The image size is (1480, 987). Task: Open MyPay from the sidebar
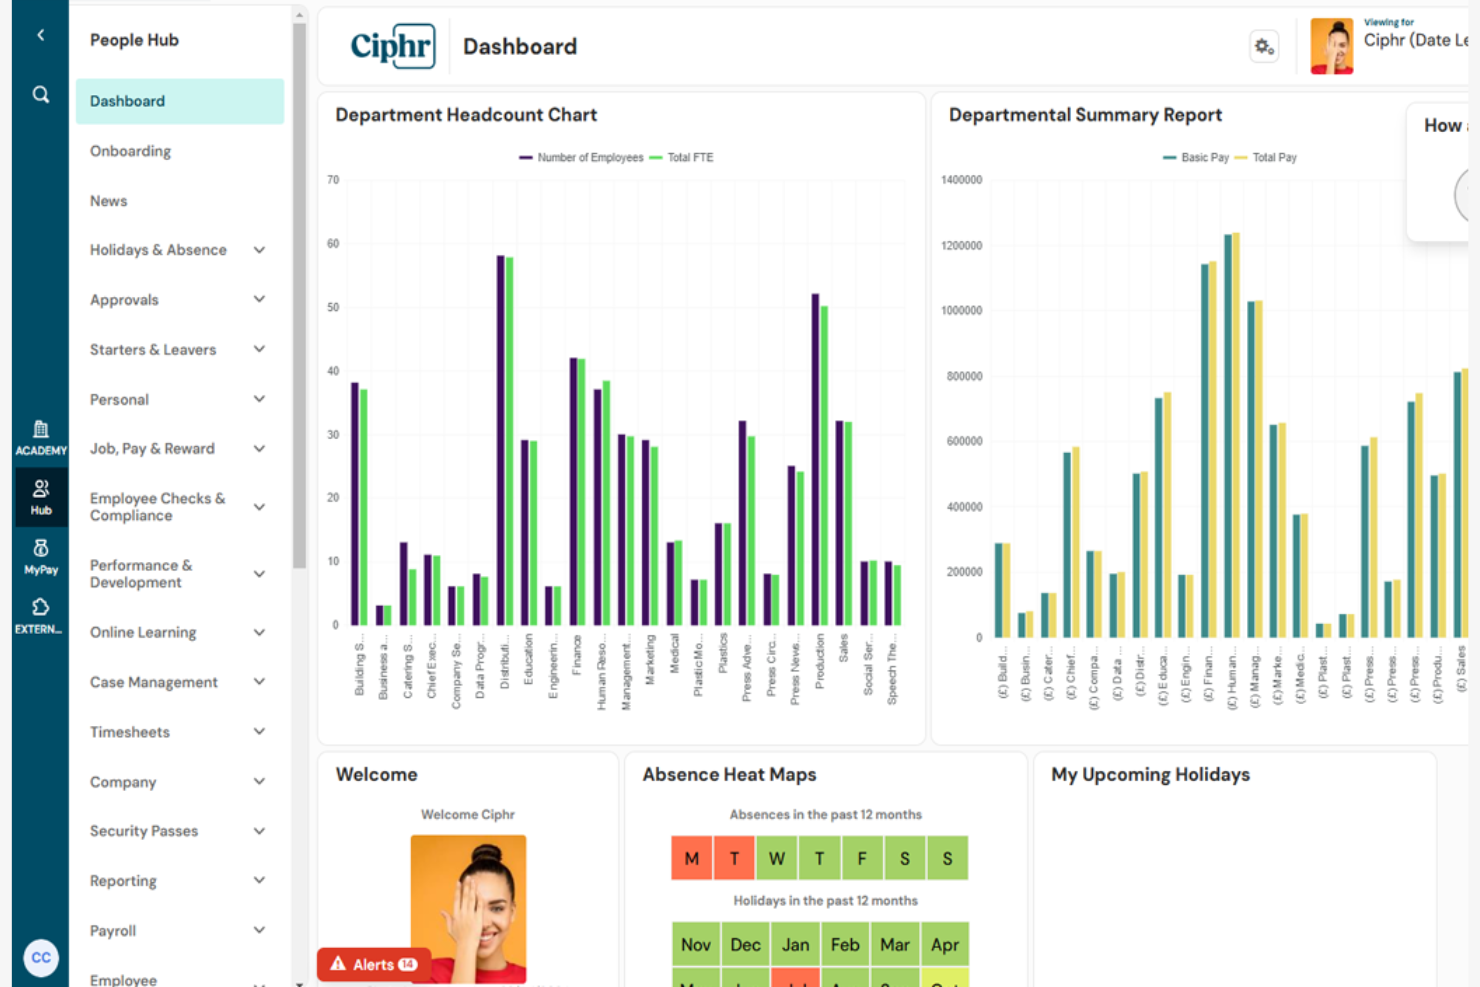(x=40, y=556)
